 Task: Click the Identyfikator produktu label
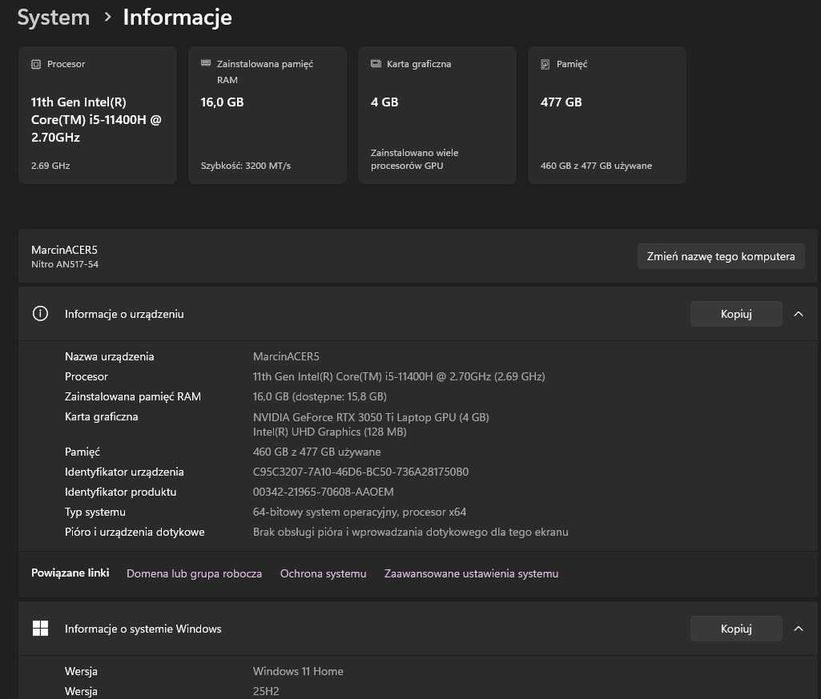(120, 492)
